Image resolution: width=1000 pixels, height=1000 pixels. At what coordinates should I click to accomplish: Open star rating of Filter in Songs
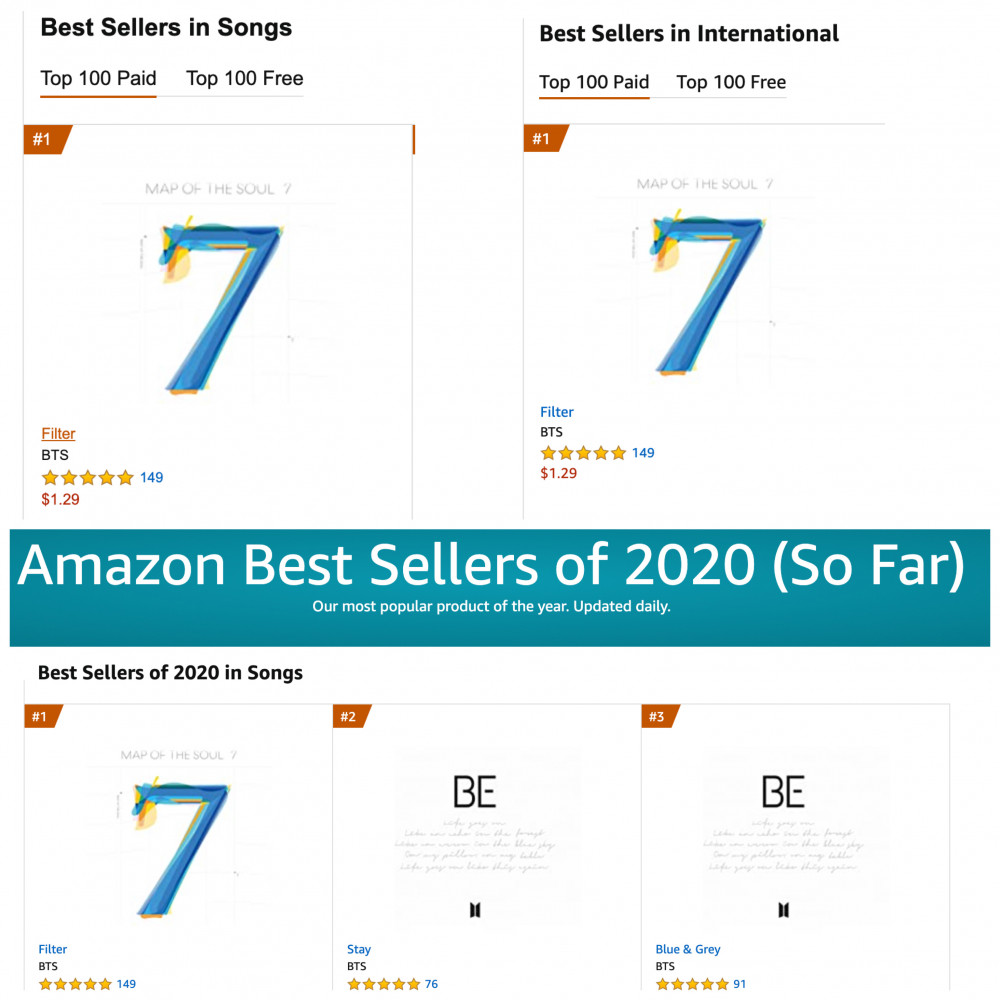[x=88, y=478]
